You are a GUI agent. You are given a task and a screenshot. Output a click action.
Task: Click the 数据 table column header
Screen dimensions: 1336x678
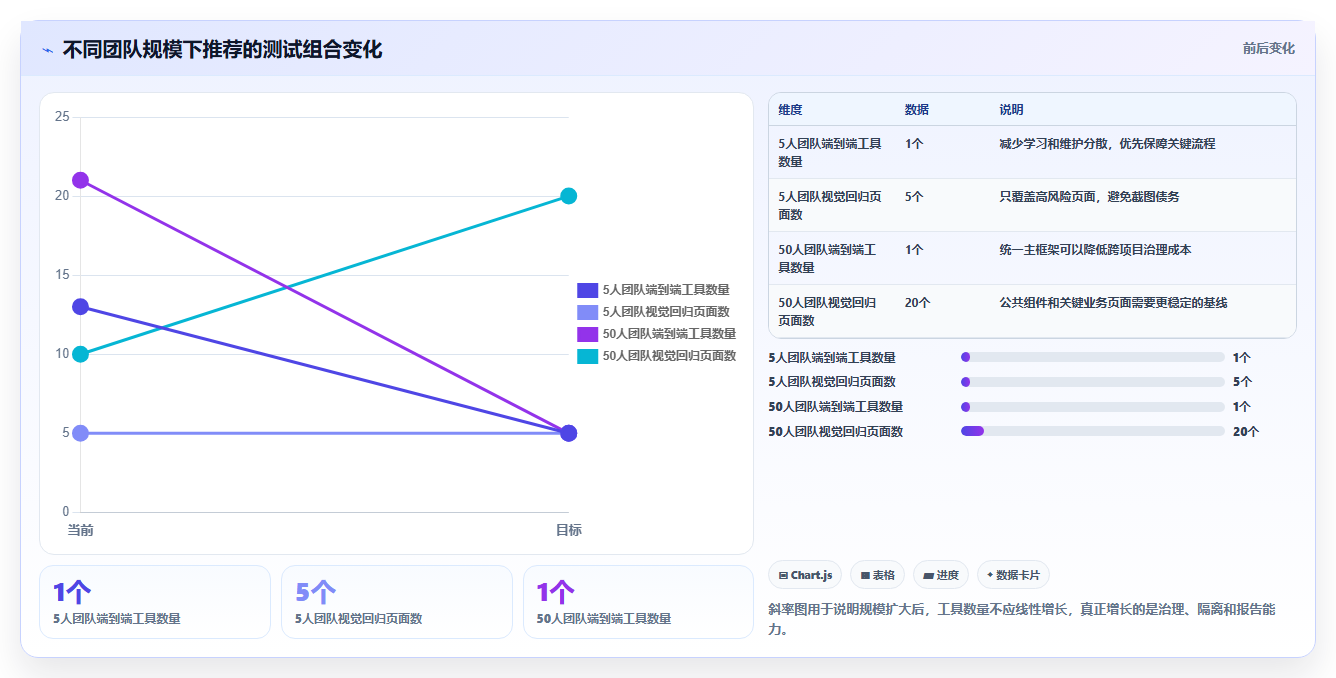(917, 110)
